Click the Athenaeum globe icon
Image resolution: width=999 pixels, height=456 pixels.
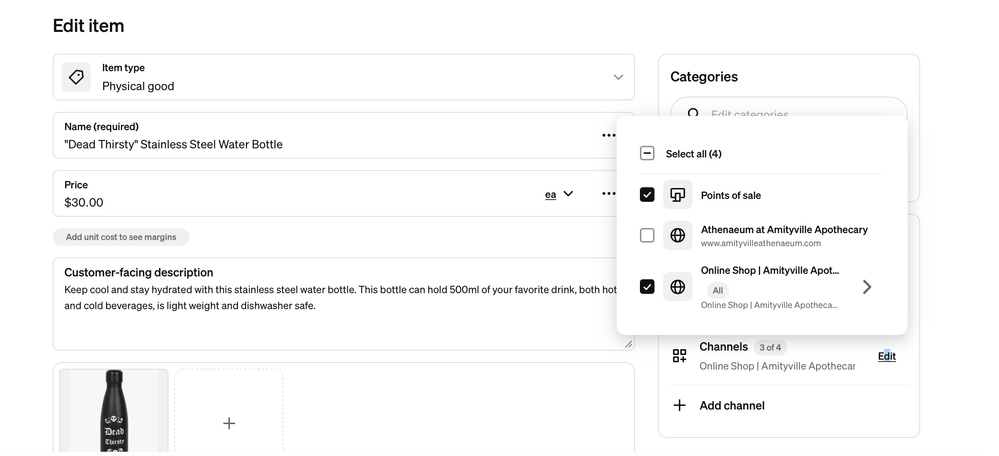point(677,235)
